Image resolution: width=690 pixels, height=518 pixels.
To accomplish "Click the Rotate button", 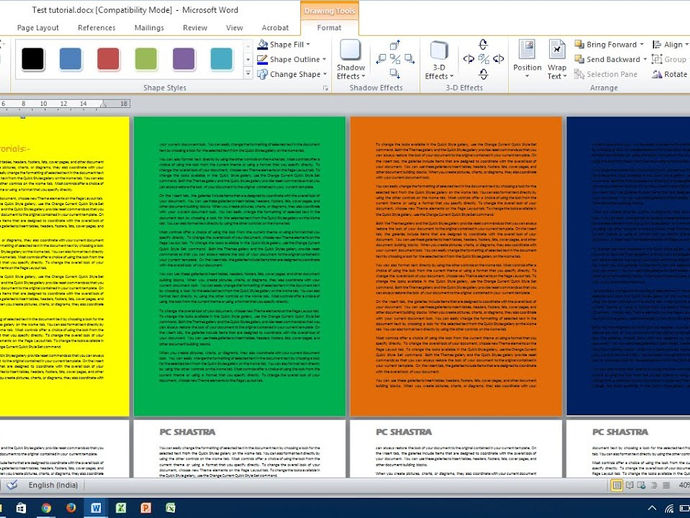I will click(669, 74).
